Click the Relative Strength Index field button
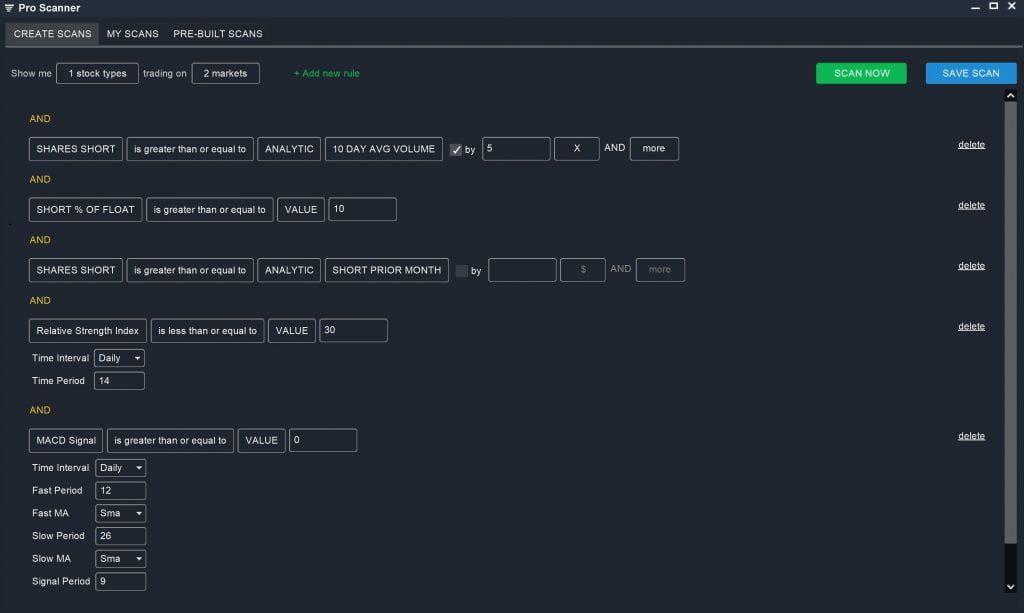Viewport: 1024px width, 613px height. 88,330
